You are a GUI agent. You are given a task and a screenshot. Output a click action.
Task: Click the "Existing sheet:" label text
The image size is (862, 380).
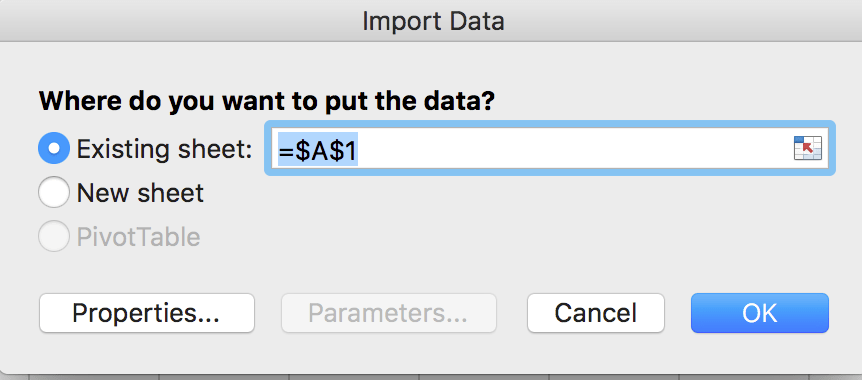pyautogui.click(x=164, y=149)
